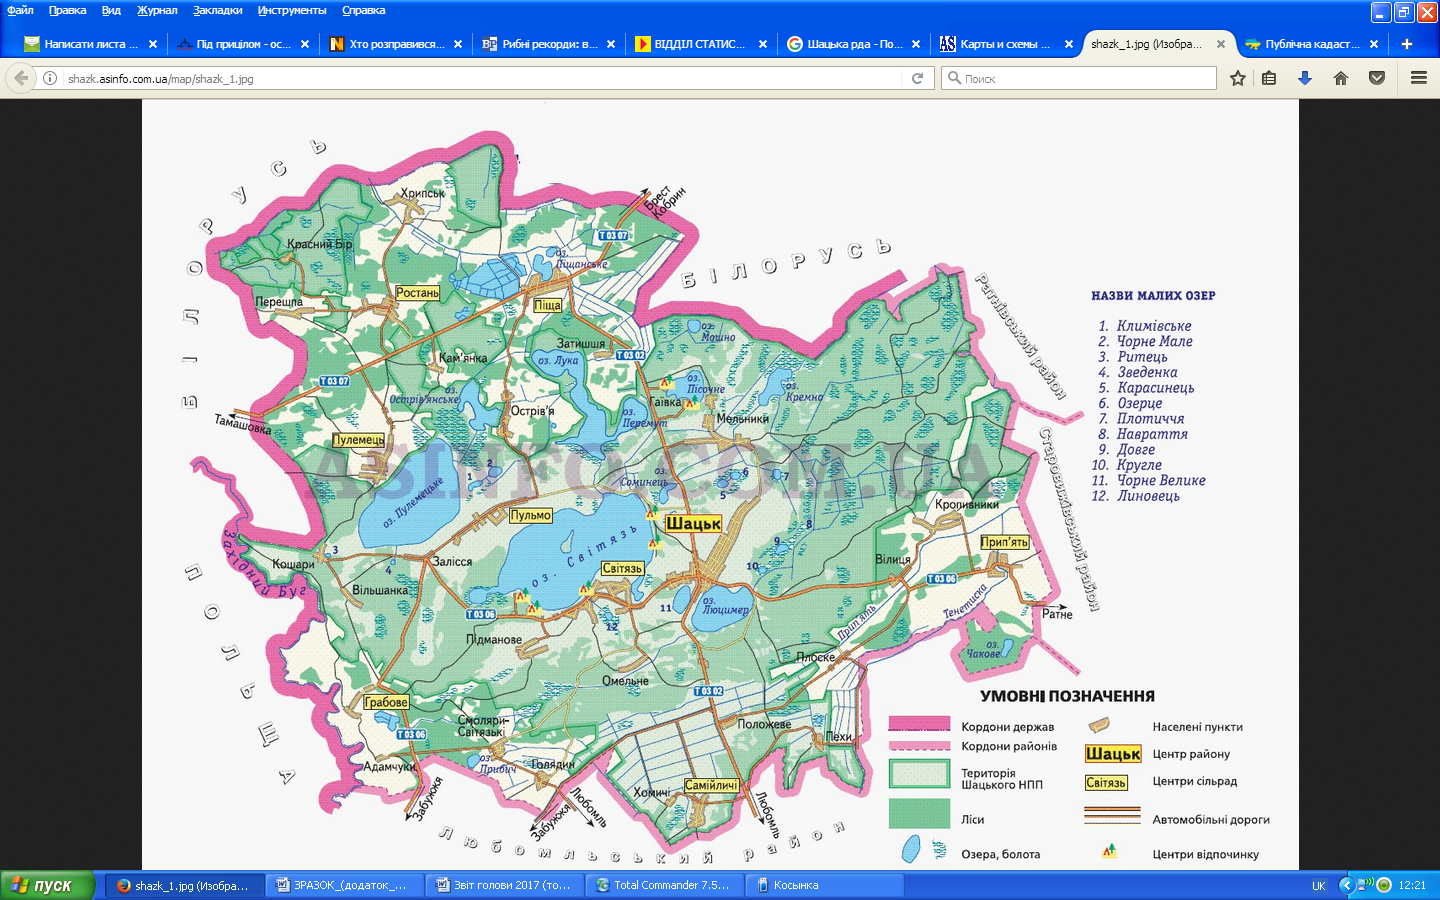Switch to Total Commander taskbar item

point(664,885)
